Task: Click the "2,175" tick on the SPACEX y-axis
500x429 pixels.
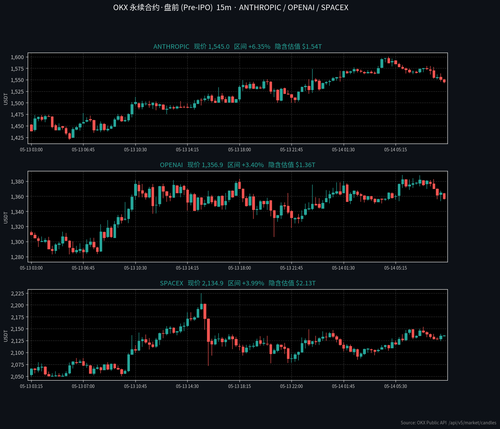Action: pos(17,317)
